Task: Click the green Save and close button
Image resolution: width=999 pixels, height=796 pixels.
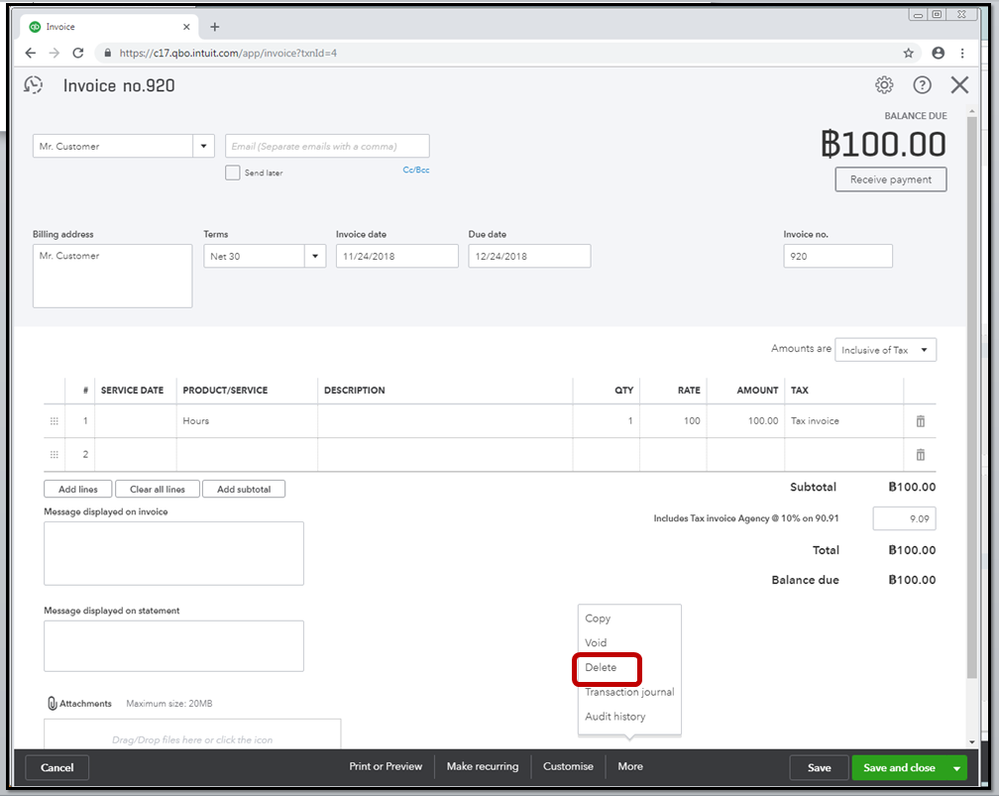Action: point(899,768)
